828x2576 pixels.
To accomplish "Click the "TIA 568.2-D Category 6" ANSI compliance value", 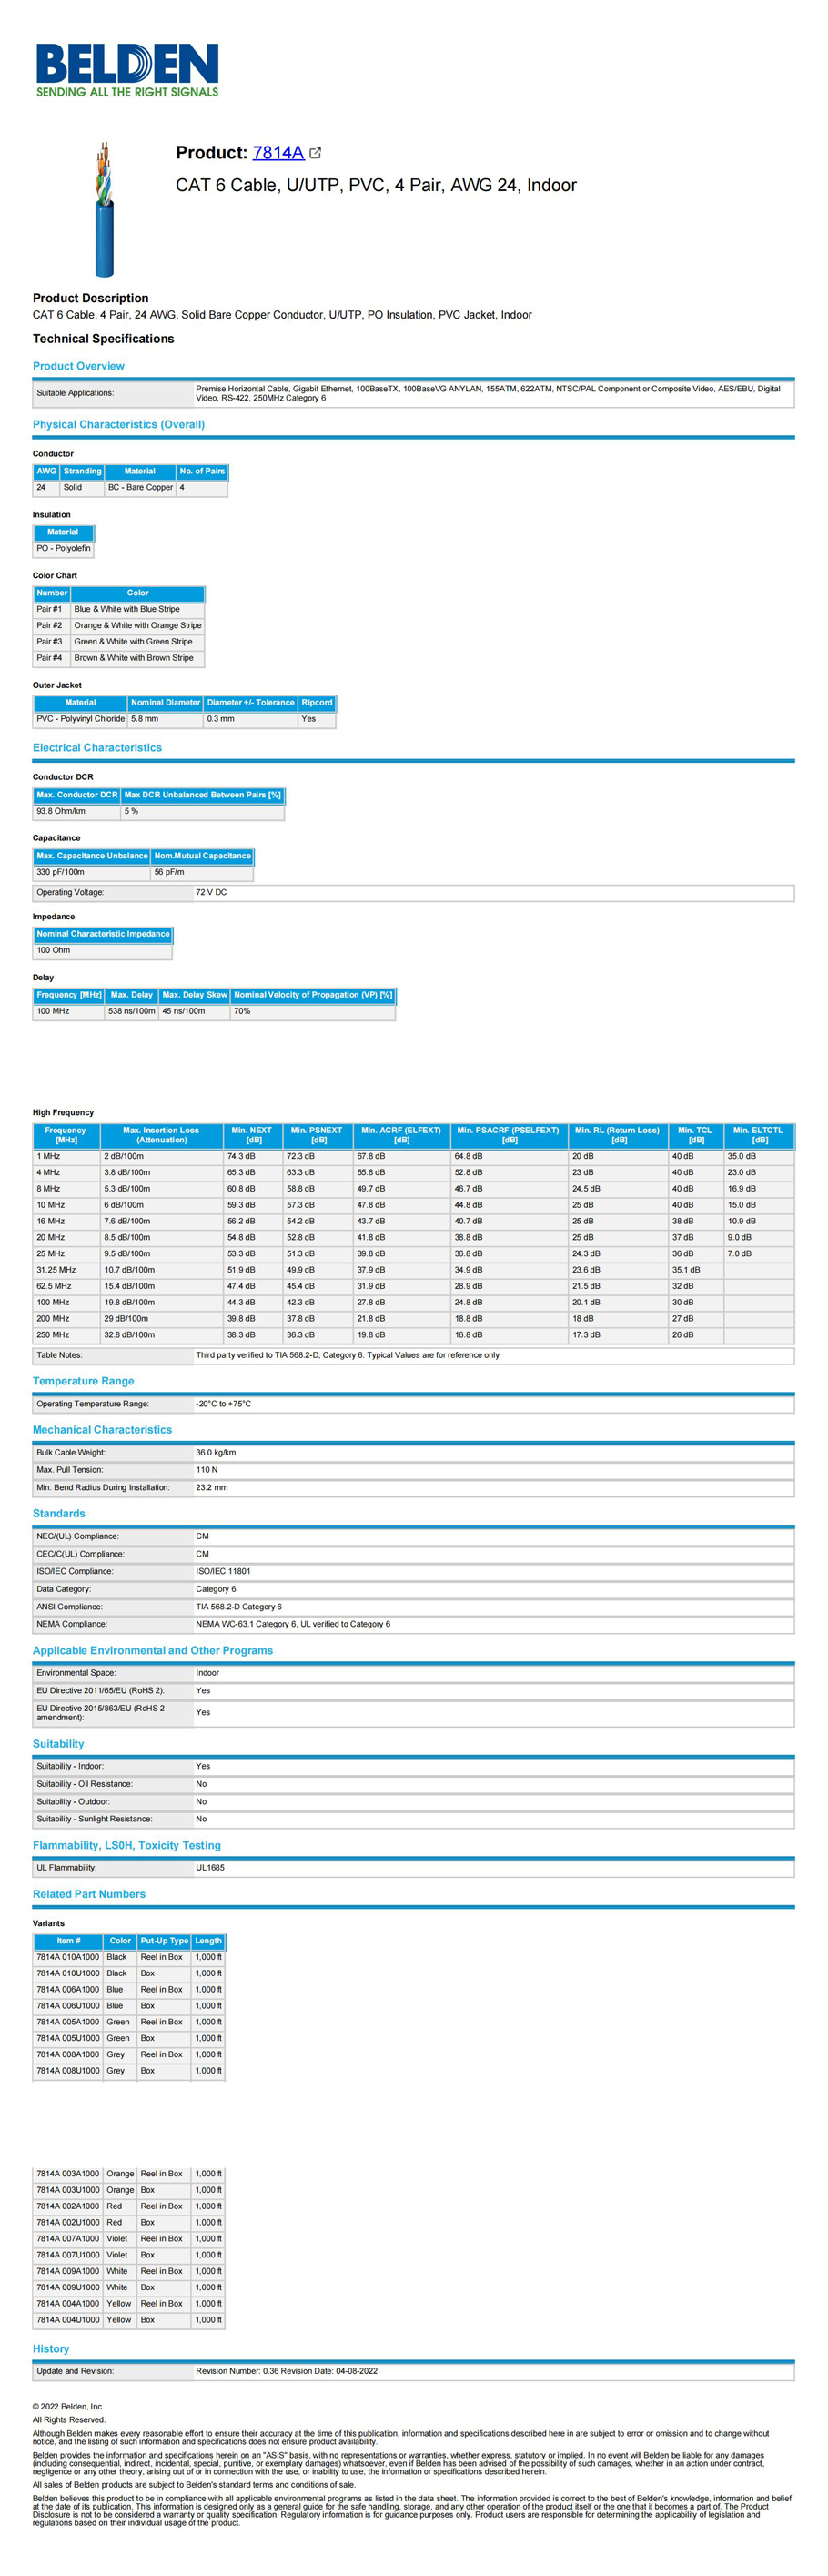I will pos(239,1608).
